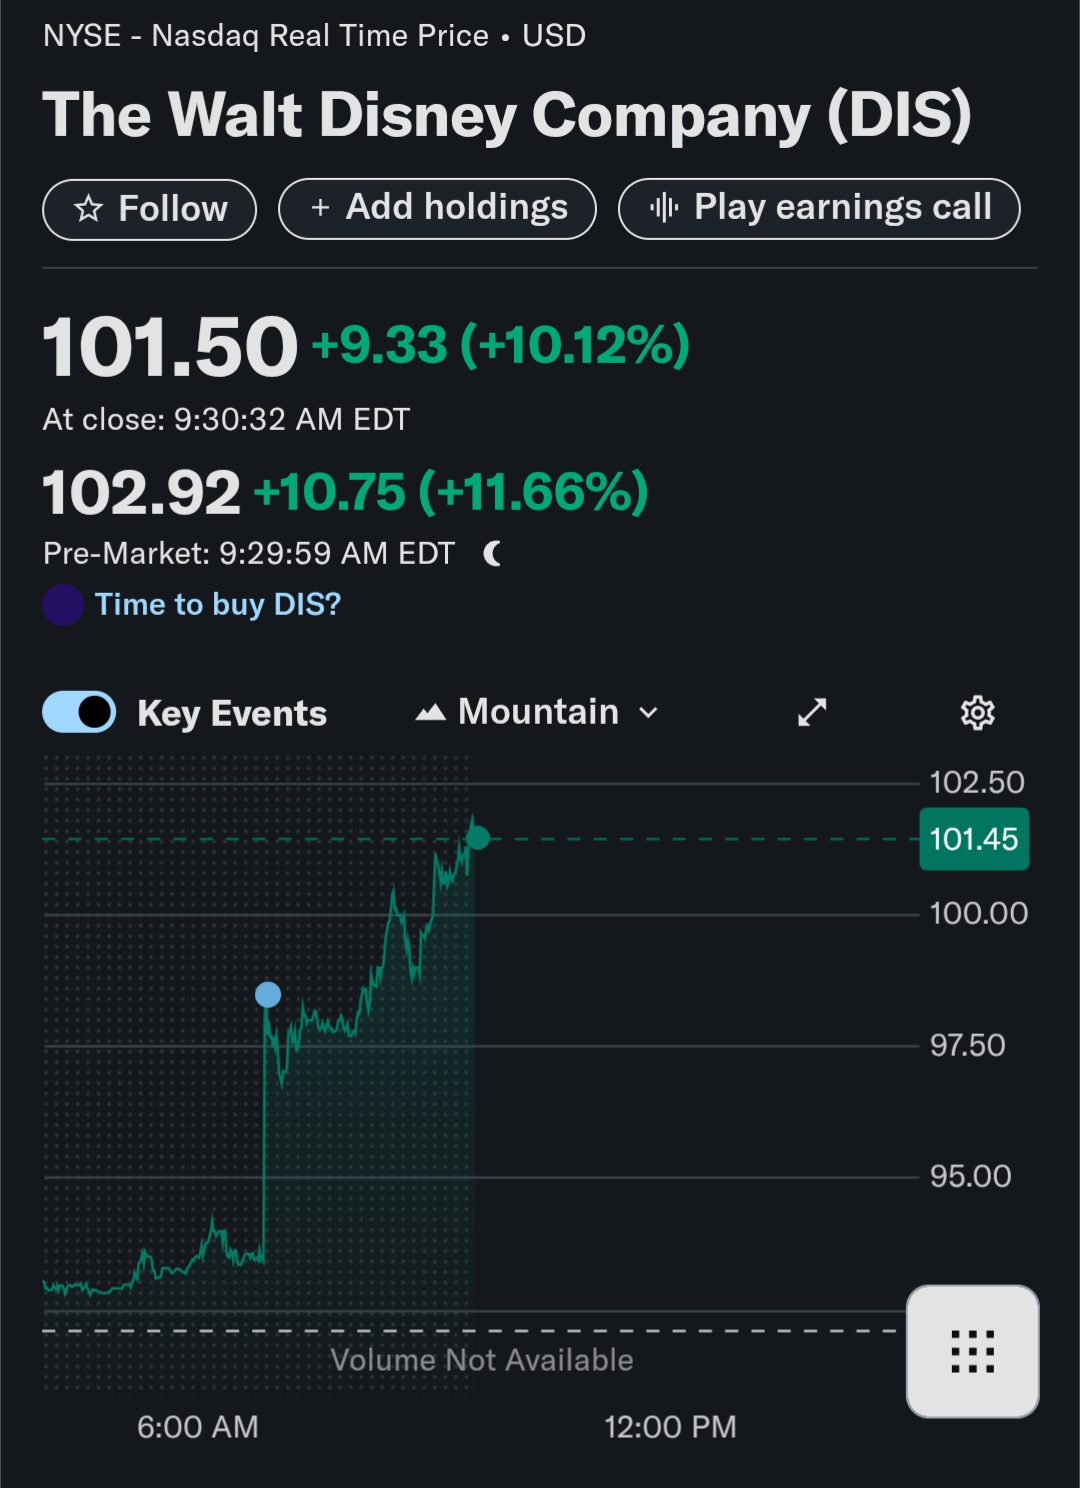Open the "Time to buy DIS?" link

click(218, 604)
